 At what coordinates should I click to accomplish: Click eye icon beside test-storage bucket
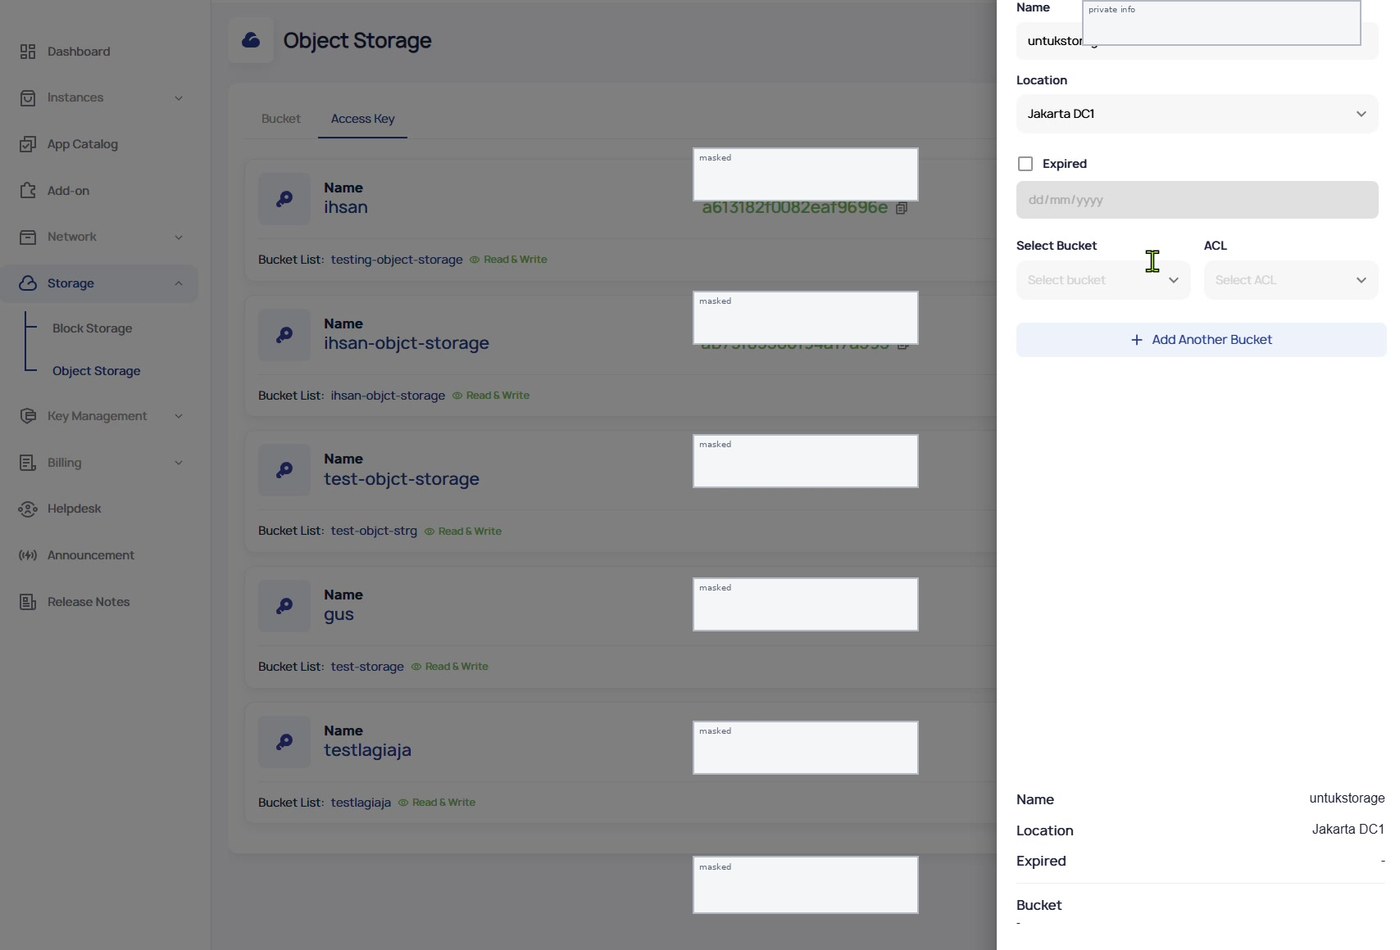tap(416, 667)
